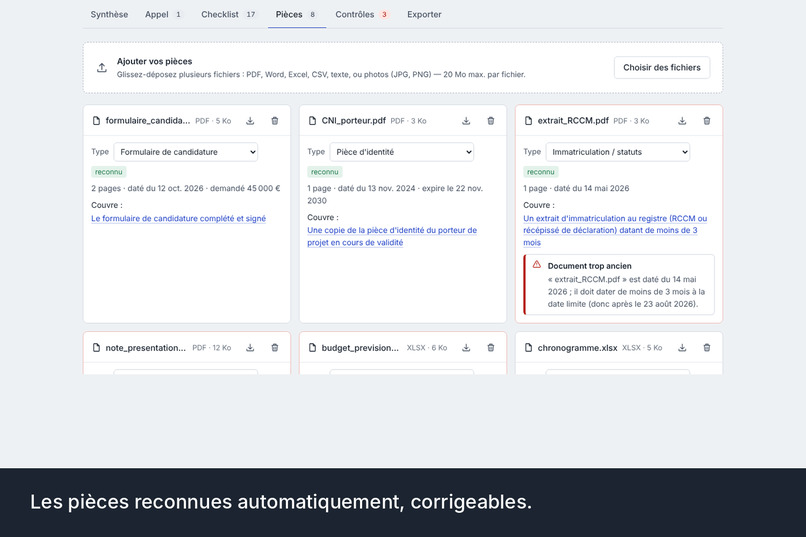Click file name chronogramme.xlsx
The width and height of the screenshot is (806, 537).
[x=577, y=348]
